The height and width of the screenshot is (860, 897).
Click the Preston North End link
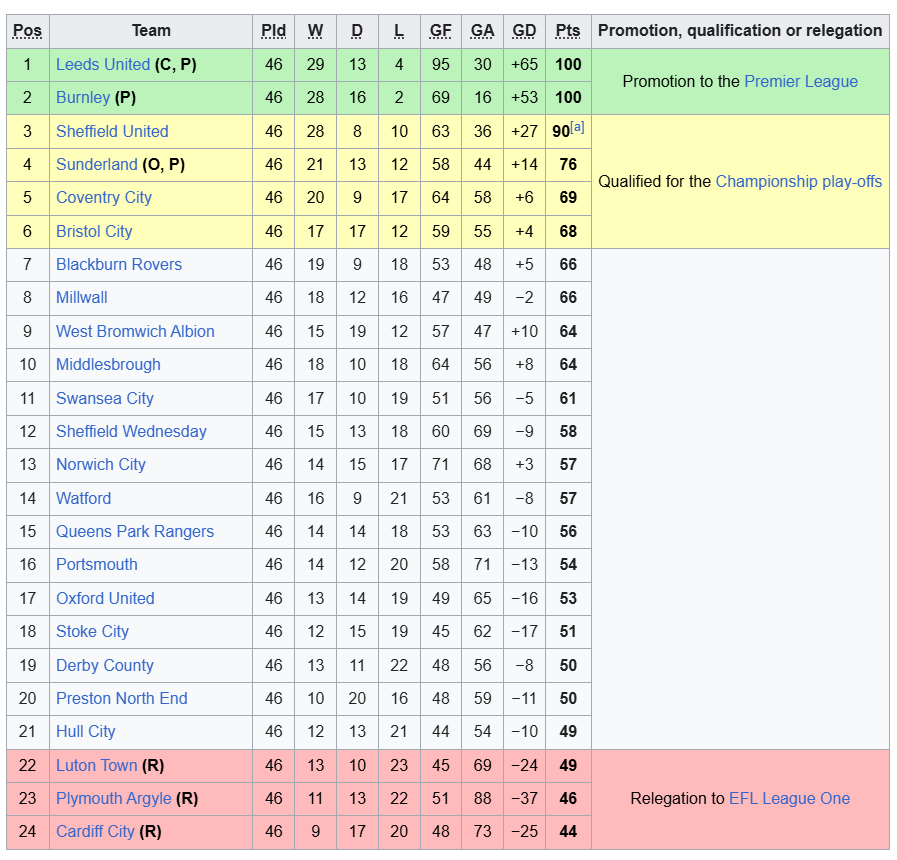tap(122, 699)
